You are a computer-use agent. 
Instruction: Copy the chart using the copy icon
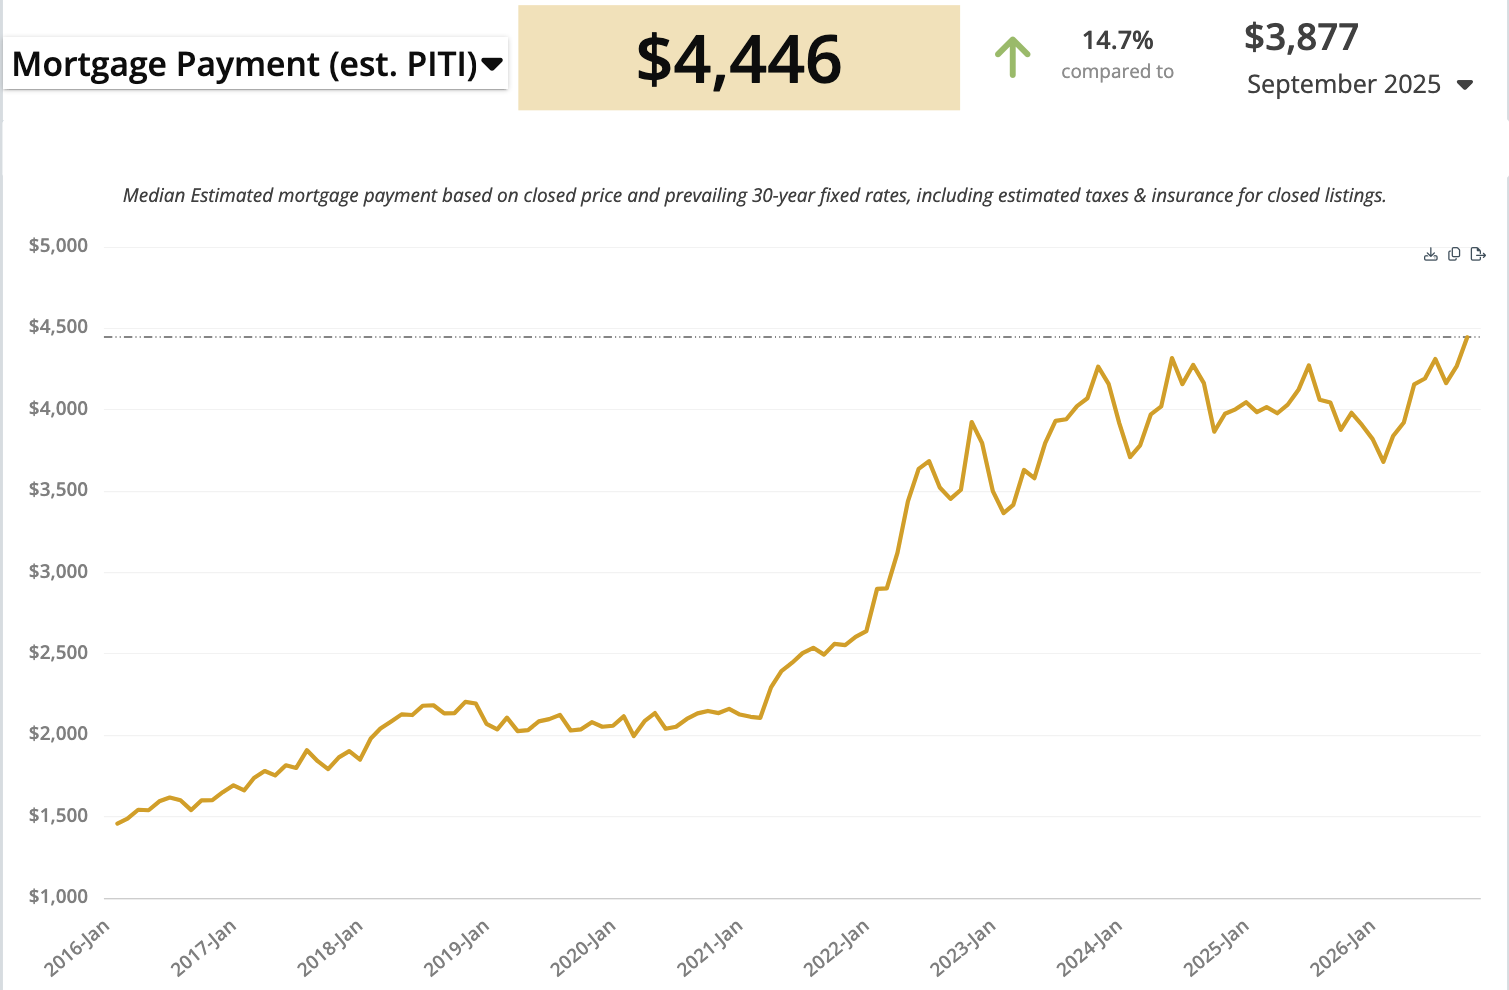click(x=1454, y=254)
